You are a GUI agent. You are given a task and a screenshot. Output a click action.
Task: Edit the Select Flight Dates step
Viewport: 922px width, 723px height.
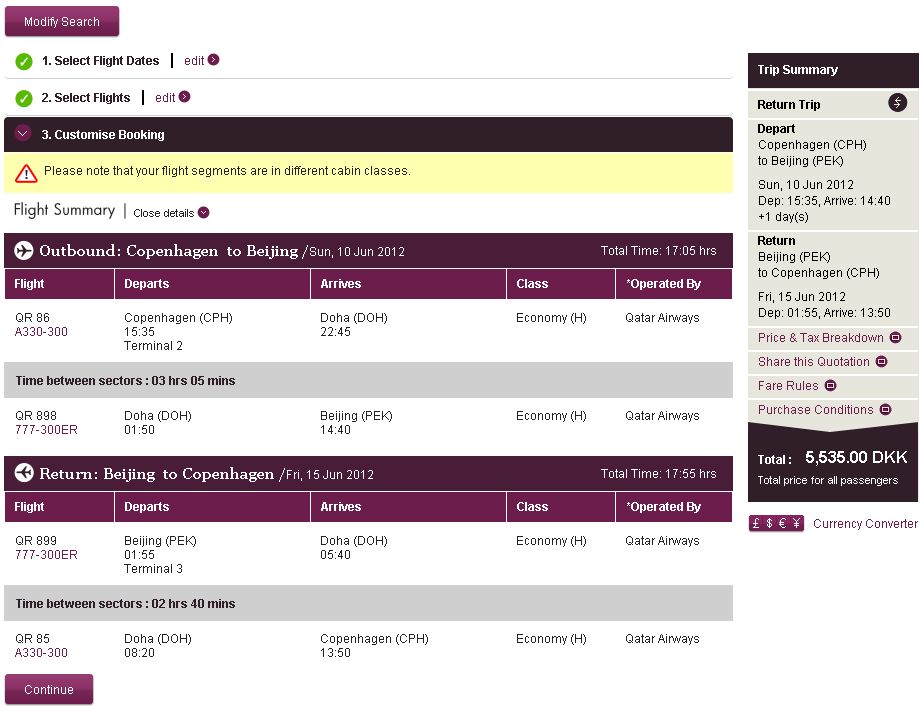(x=201, y=61)
